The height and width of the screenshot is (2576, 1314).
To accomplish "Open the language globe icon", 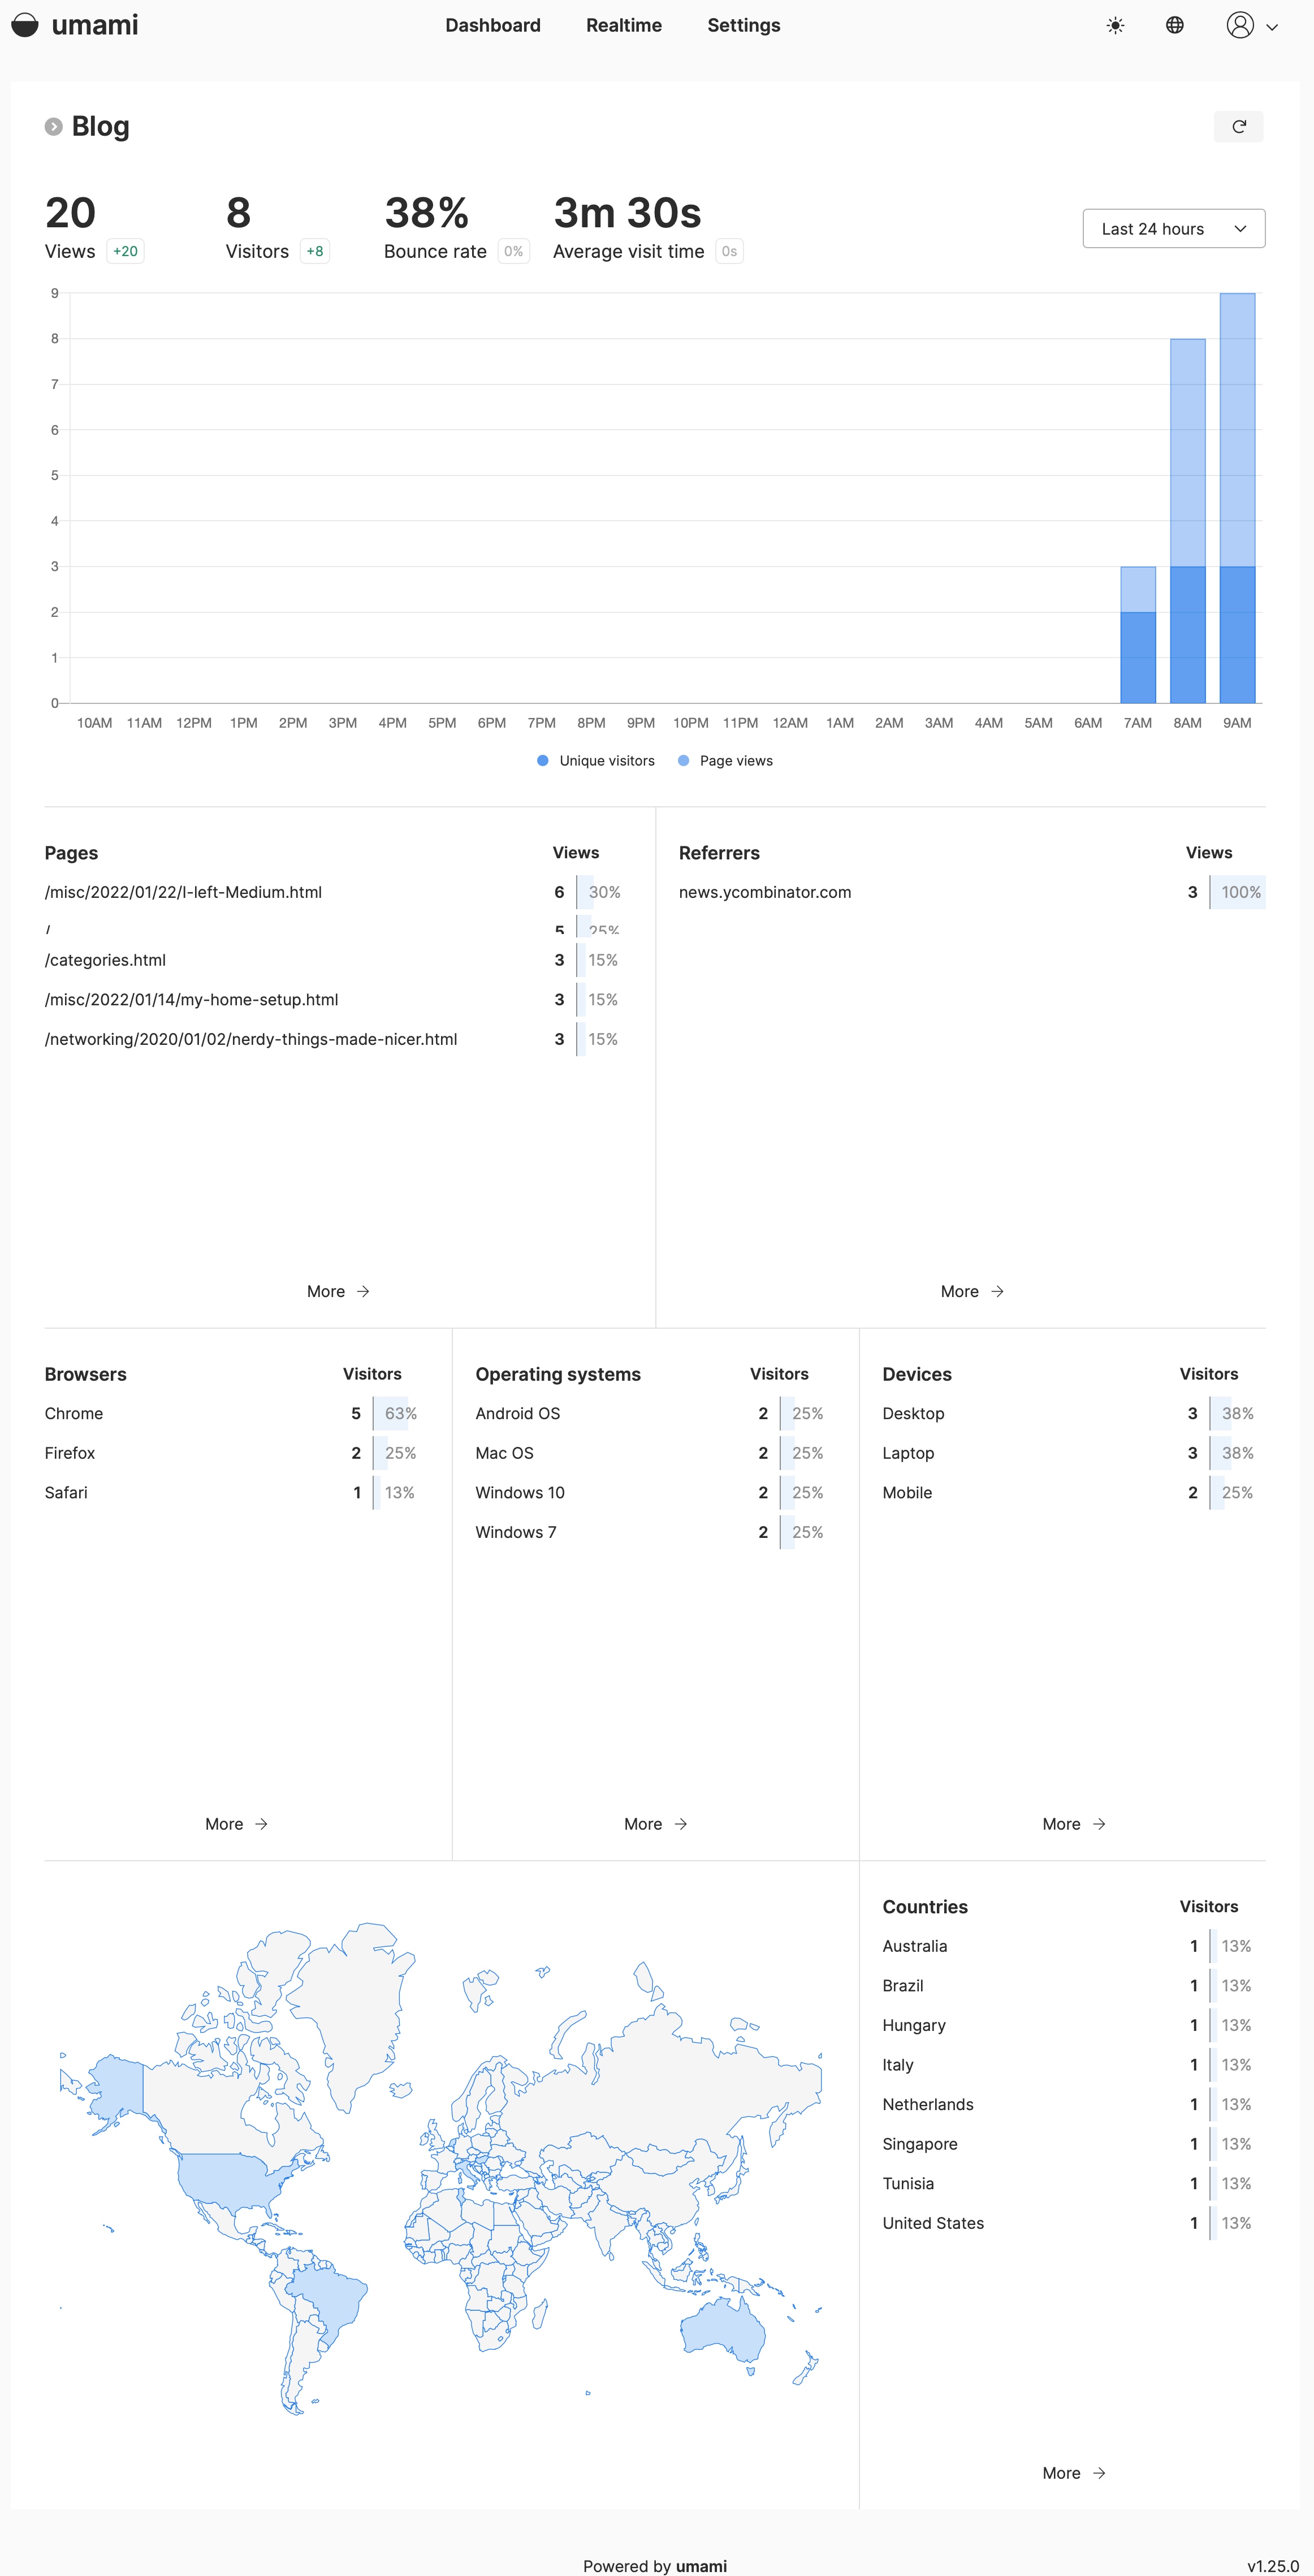I will [1175, 25].
